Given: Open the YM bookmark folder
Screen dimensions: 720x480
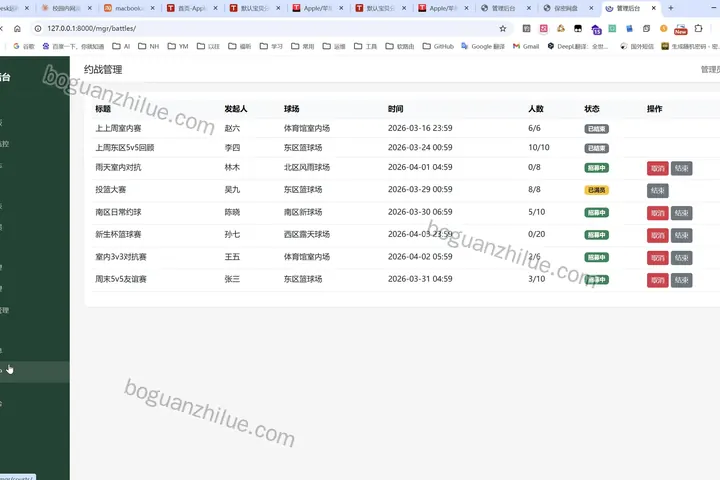Looking at the screenshot, I should (178, 46).
